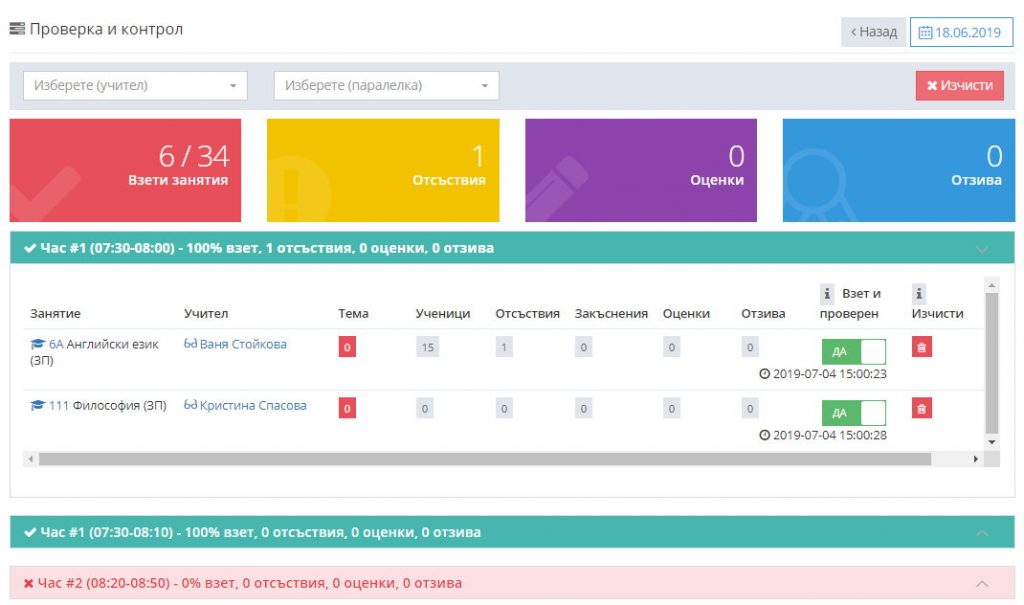
Task: Click info icon above Изчисти column
Action: tap(919, 294)
